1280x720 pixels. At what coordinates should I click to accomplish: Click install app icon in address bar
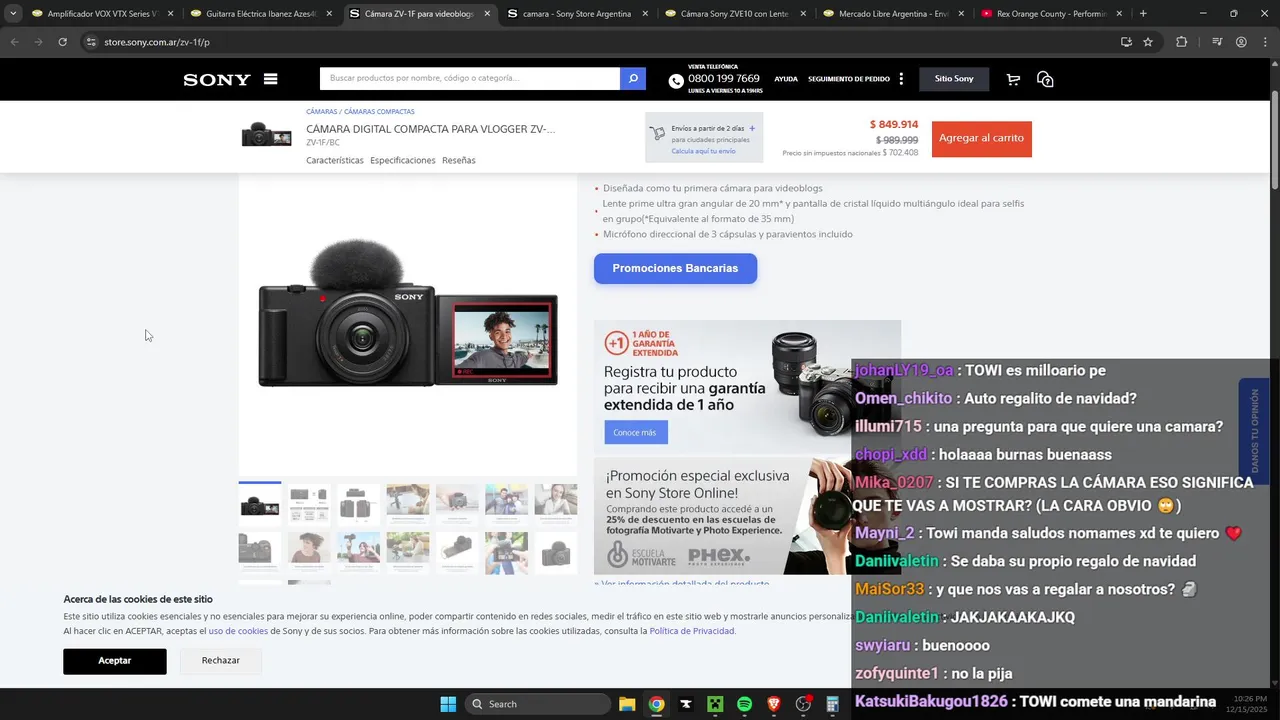[x=1126, y=42]
